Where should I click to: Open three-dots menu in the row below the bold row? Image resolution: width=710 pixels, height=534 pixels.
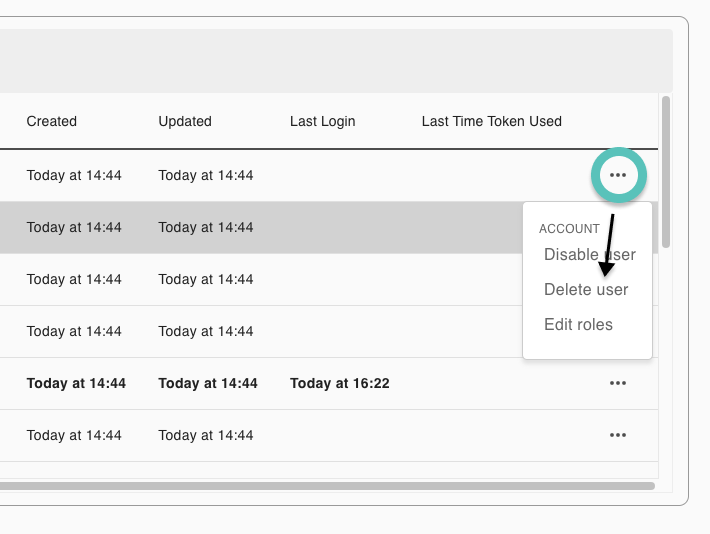(x=618, y=435)
